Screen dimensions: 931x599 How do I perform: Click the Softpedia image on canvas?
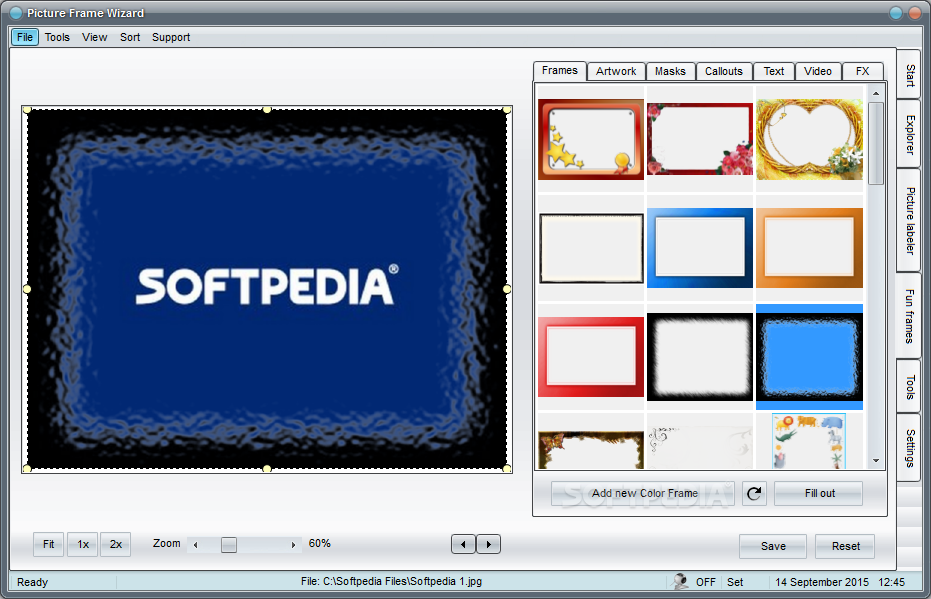267,289
